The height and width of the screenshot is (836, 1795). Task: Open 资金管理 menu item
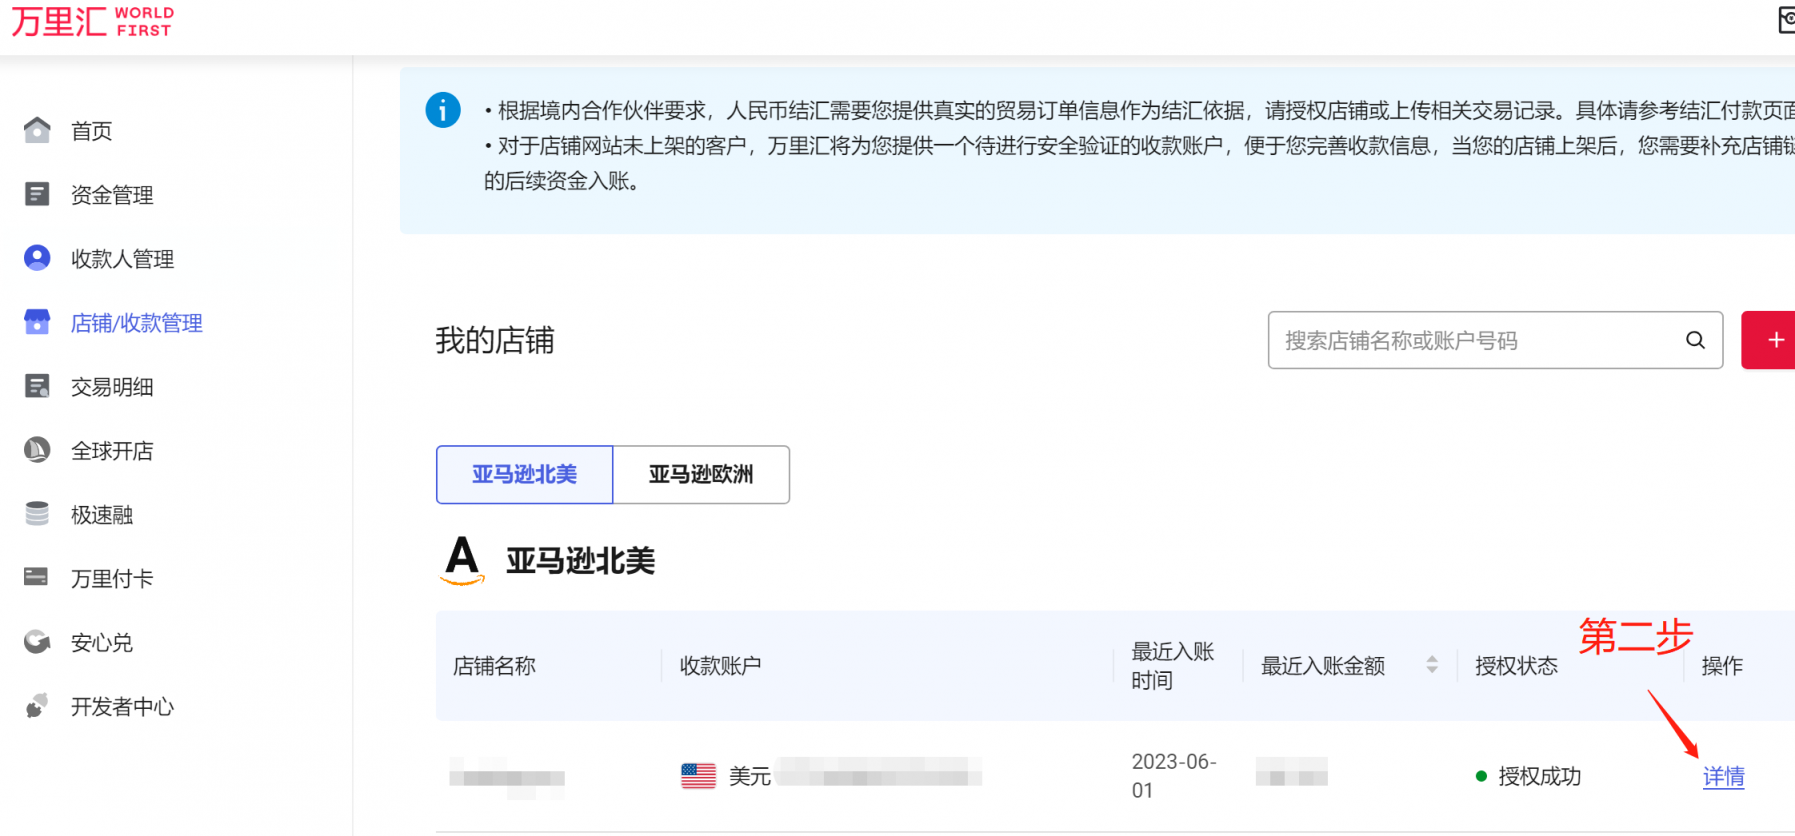[x=112, y=195]
